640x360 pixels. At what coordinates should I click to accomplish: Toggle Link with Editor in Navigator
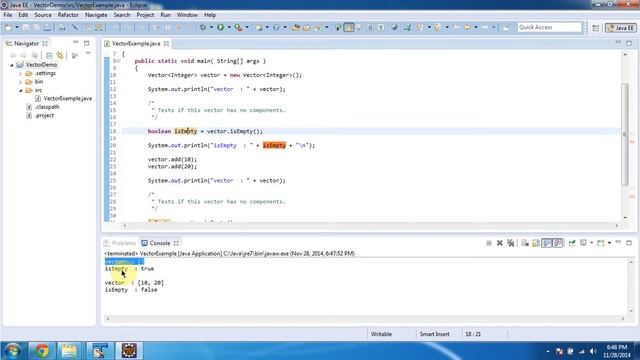[x=60, y=55]
